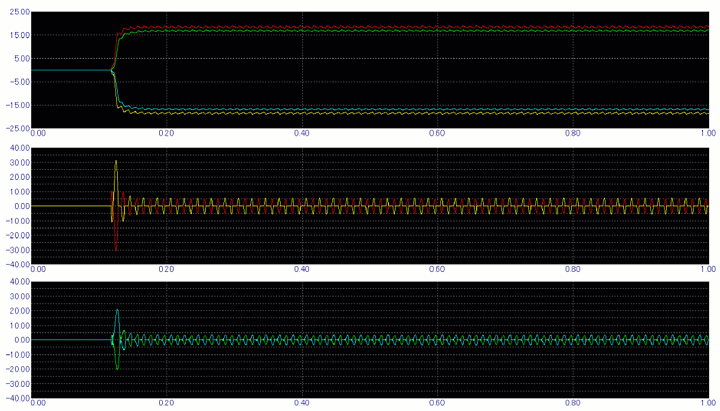
Task: Select the 0.20 time label under middle plot
Action: click(x=166, y=269)
